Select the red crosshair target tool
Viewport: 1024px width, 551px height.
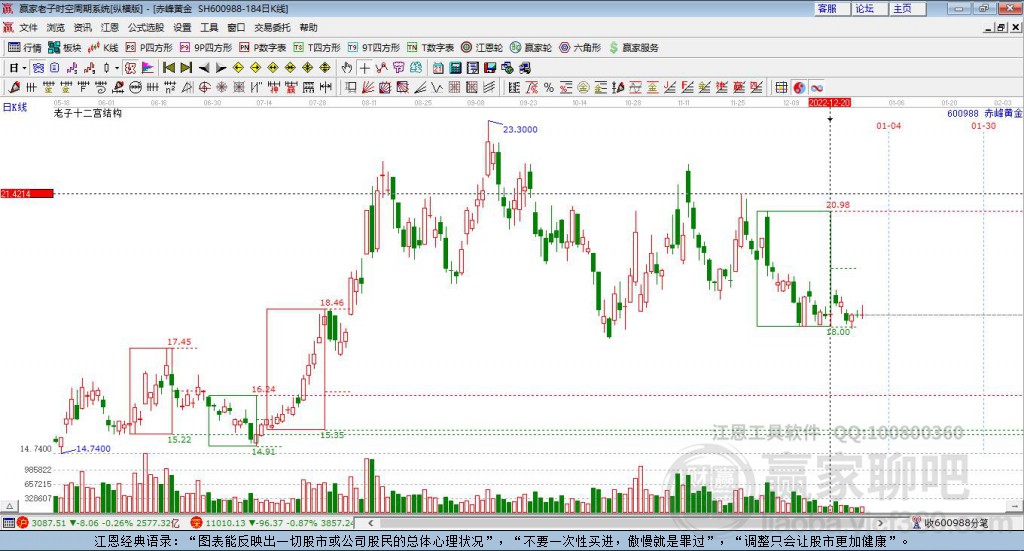tap(204, 87)
